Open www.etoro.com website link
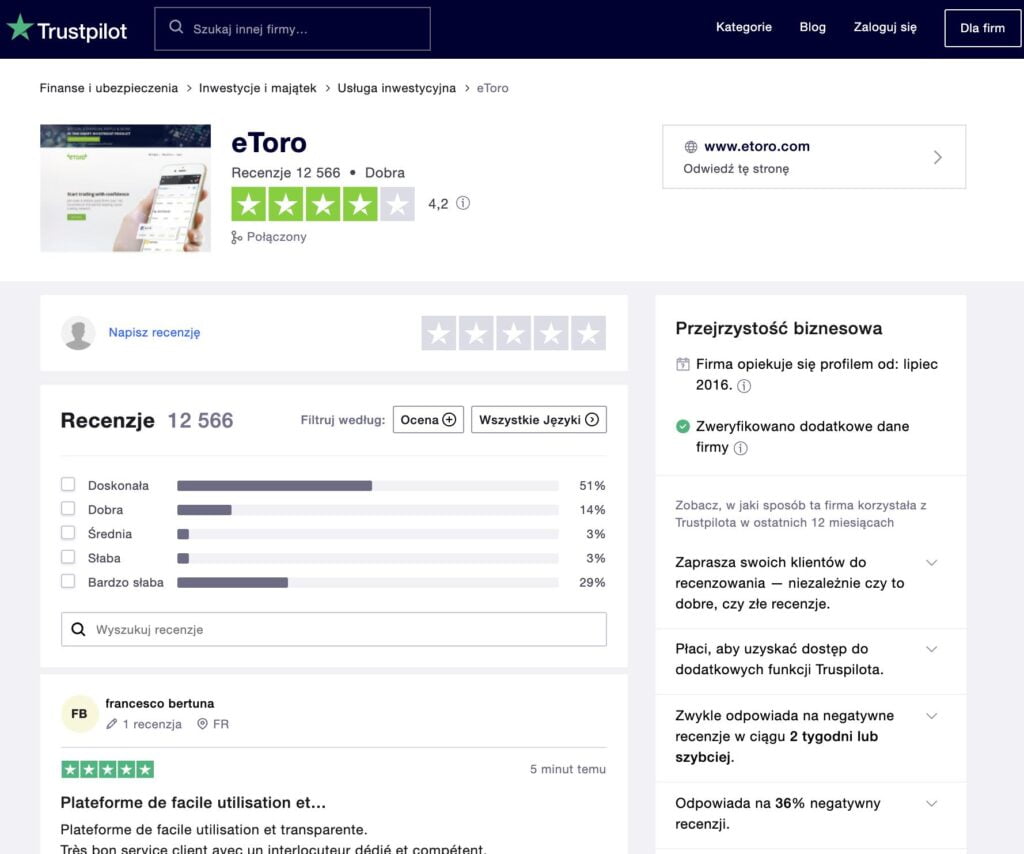1024x854 pixels. pyautogui.click(x=757, y=146)
